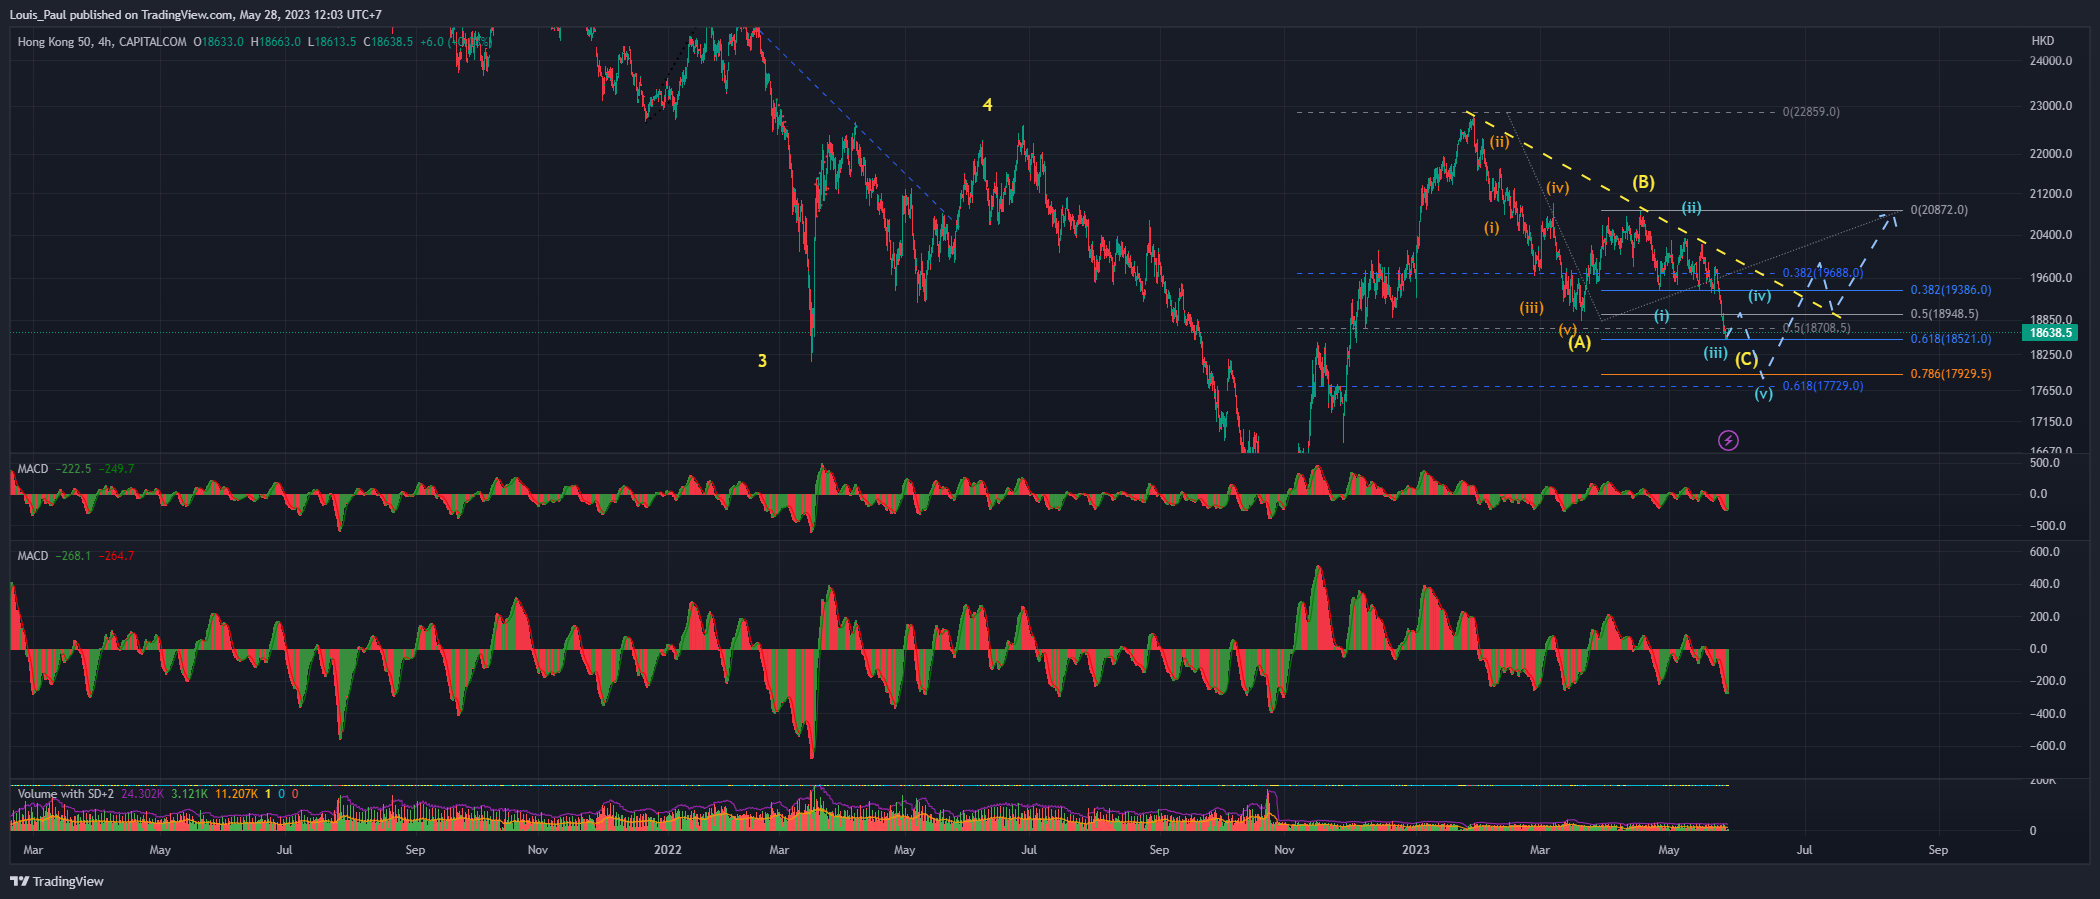Select the orange (ii) wave label
The image size is (2100, 899).
[x=1499, y=142]
